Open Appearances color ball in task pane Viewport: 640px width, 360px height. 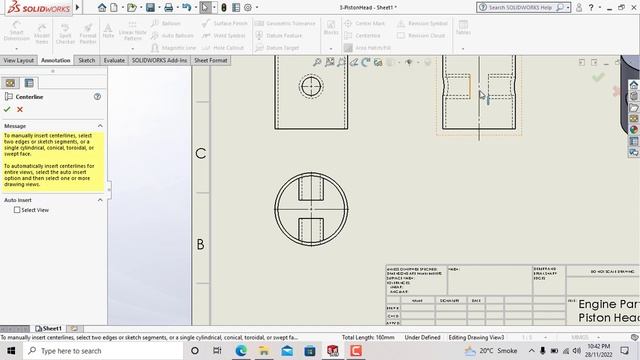tap(633, 130)
